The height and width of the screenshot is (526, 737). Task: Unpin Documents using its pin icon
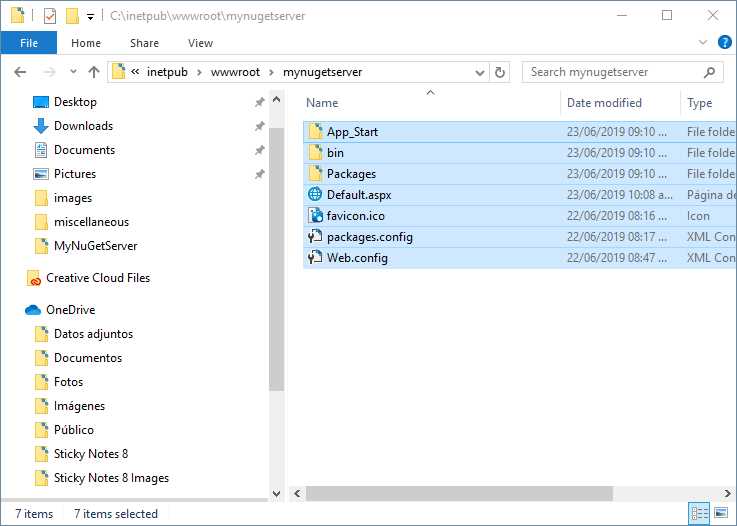coord(259,150)
